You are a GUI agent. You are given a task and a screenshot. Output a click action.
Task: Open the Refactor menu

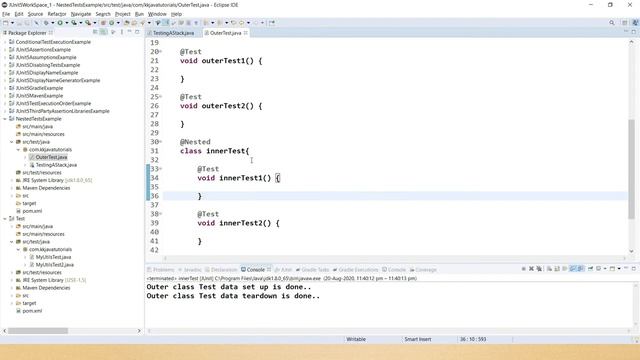coord(57,14)
